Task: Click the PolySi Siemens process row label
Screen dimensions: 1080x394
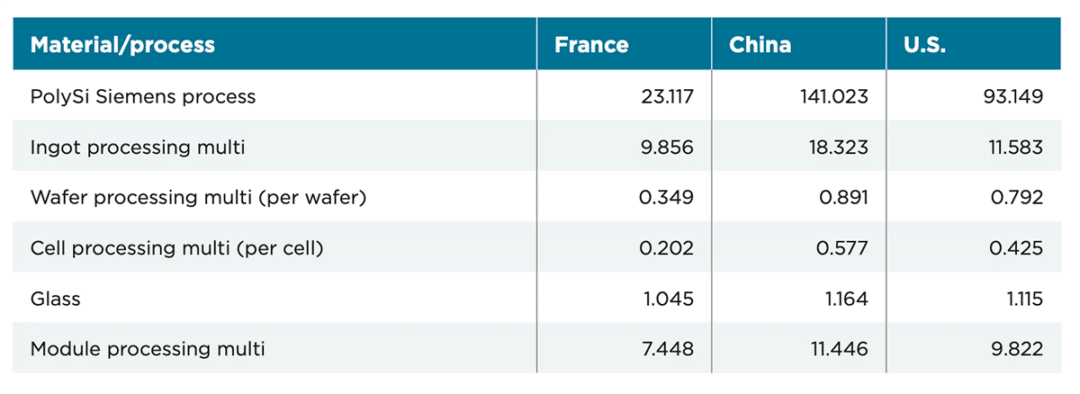Action: [143, 96]
